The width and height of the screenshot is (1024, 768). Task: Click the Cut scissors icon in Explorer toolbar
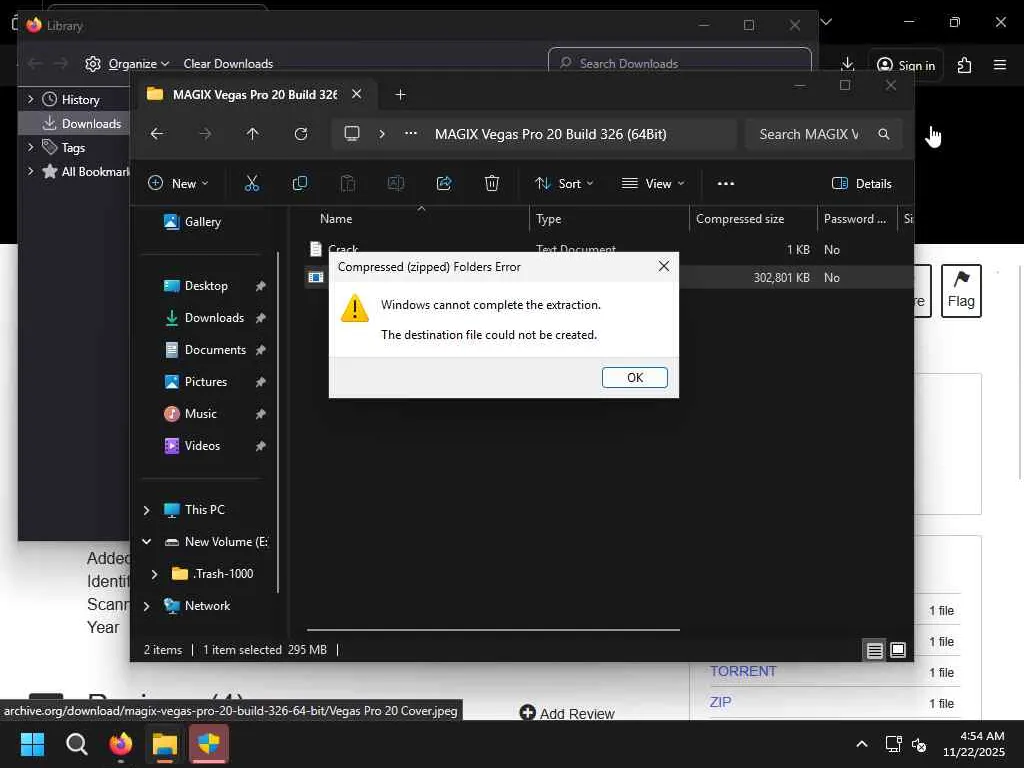pyautogui.click(x=251, y=184)
